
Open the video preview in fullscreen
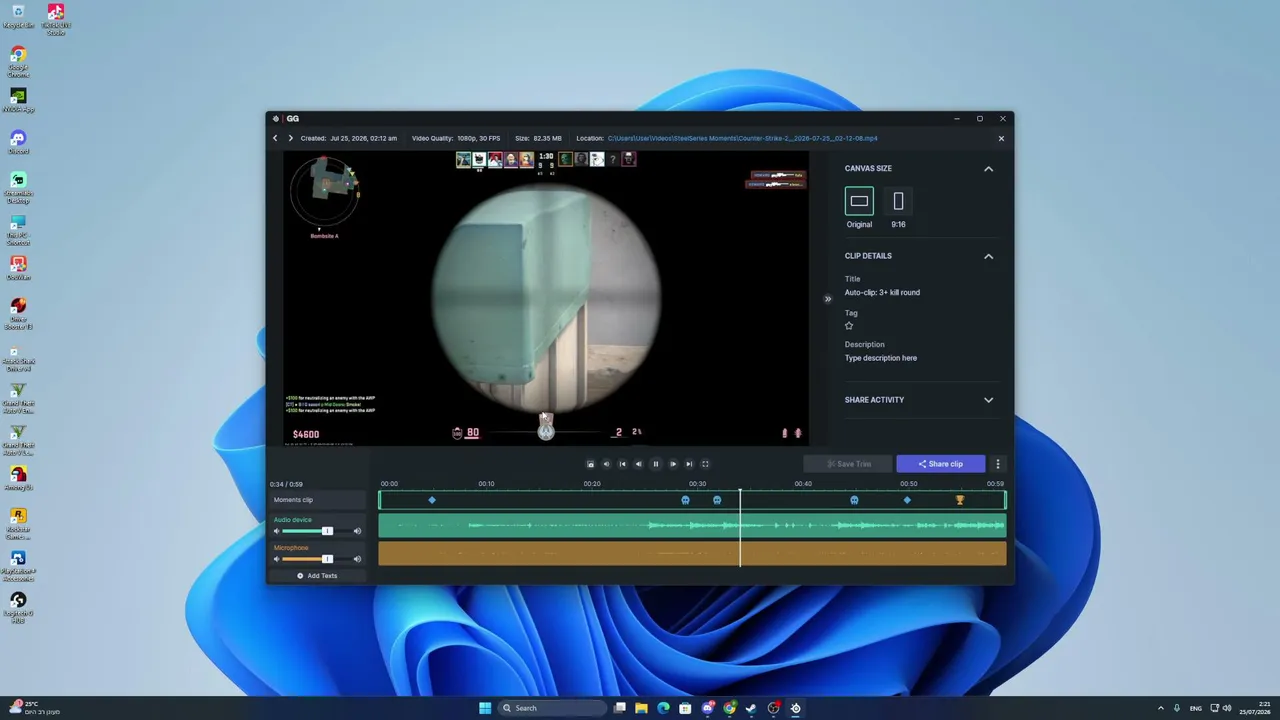coord(705,464)
